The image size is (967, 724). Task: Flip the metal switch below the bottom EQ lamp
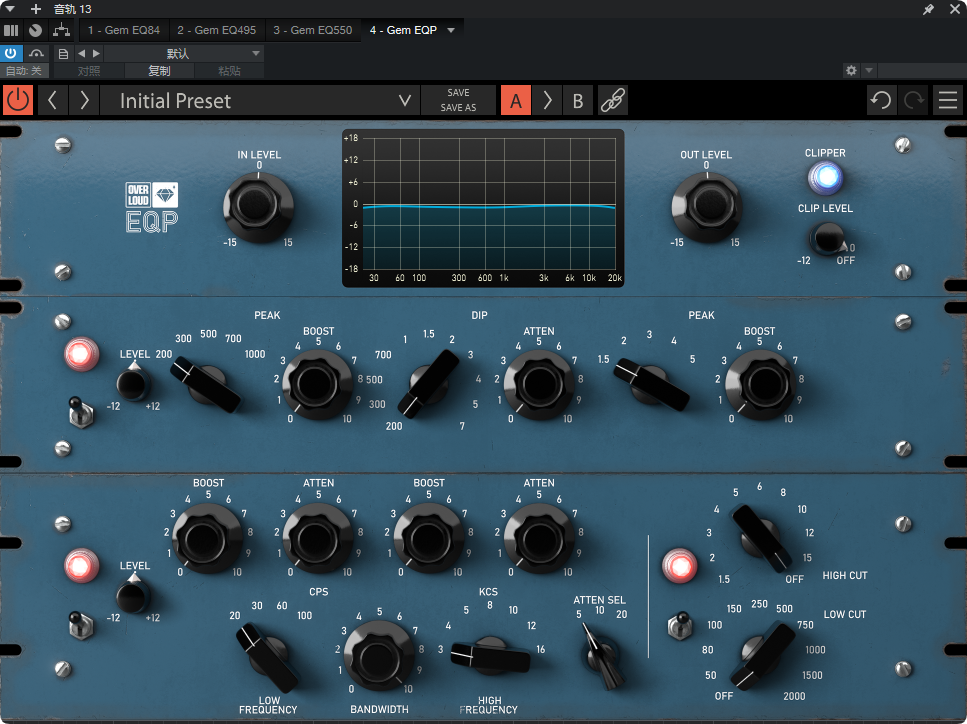click(x=80, y=624)
